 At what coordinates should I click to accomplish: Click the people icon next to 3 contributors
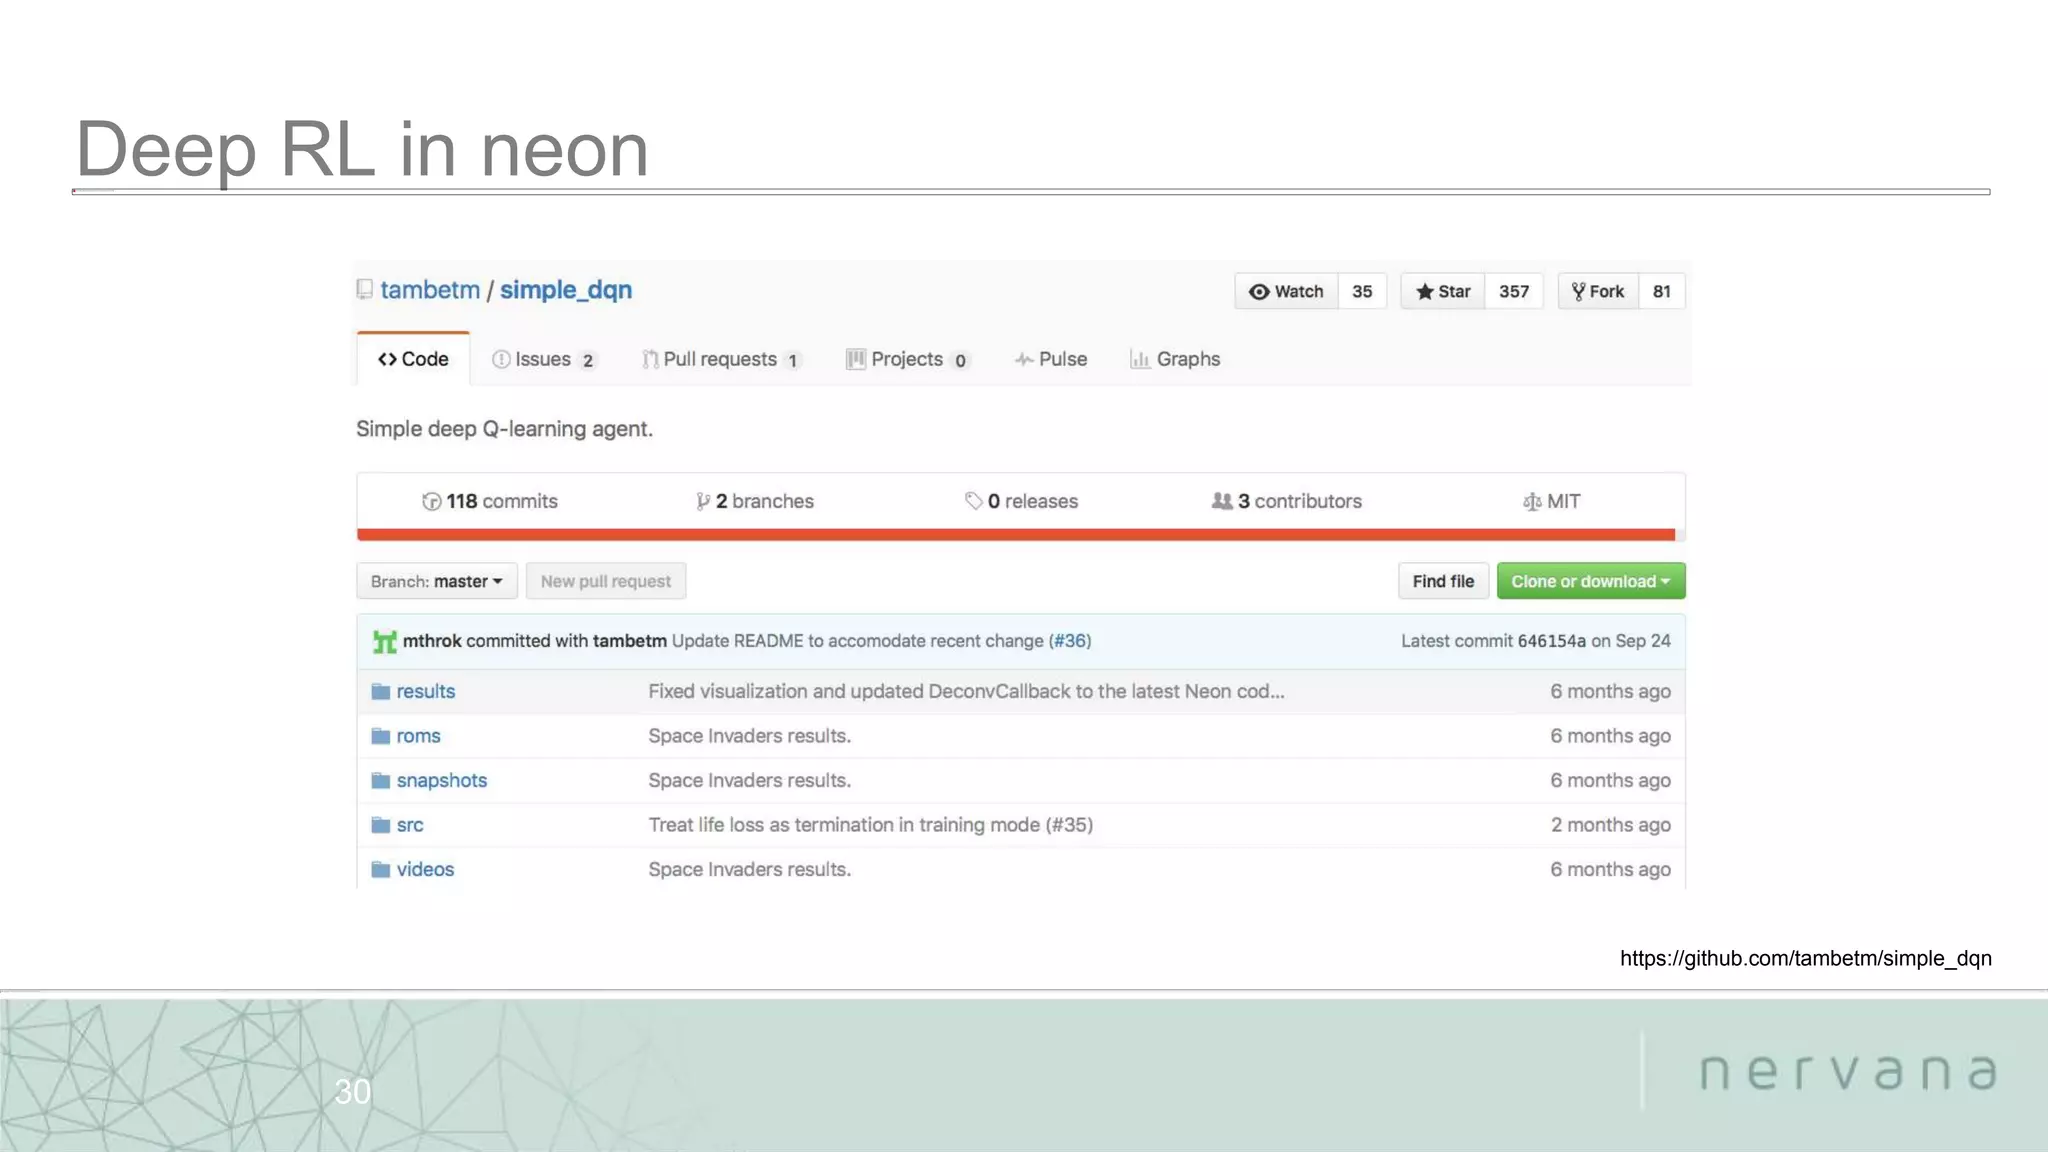[x=1222, y=501]
